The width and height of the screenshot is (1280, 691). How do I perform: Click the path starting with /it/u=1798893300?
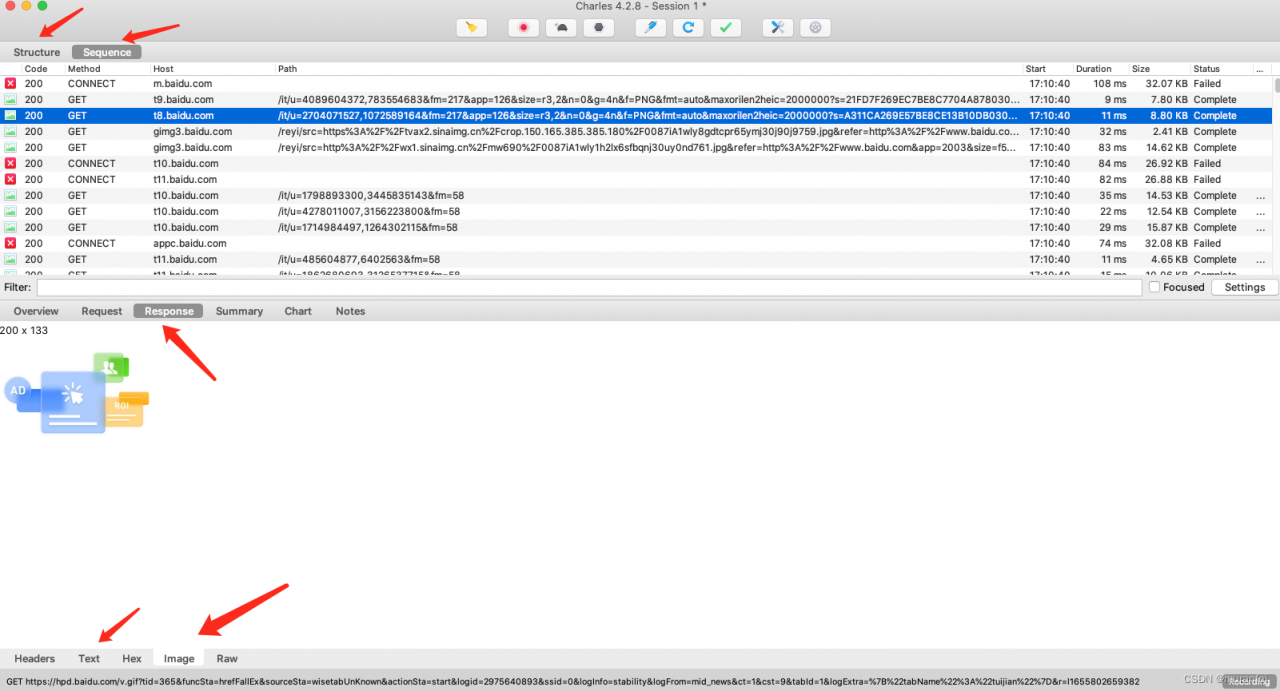point(370,196)
